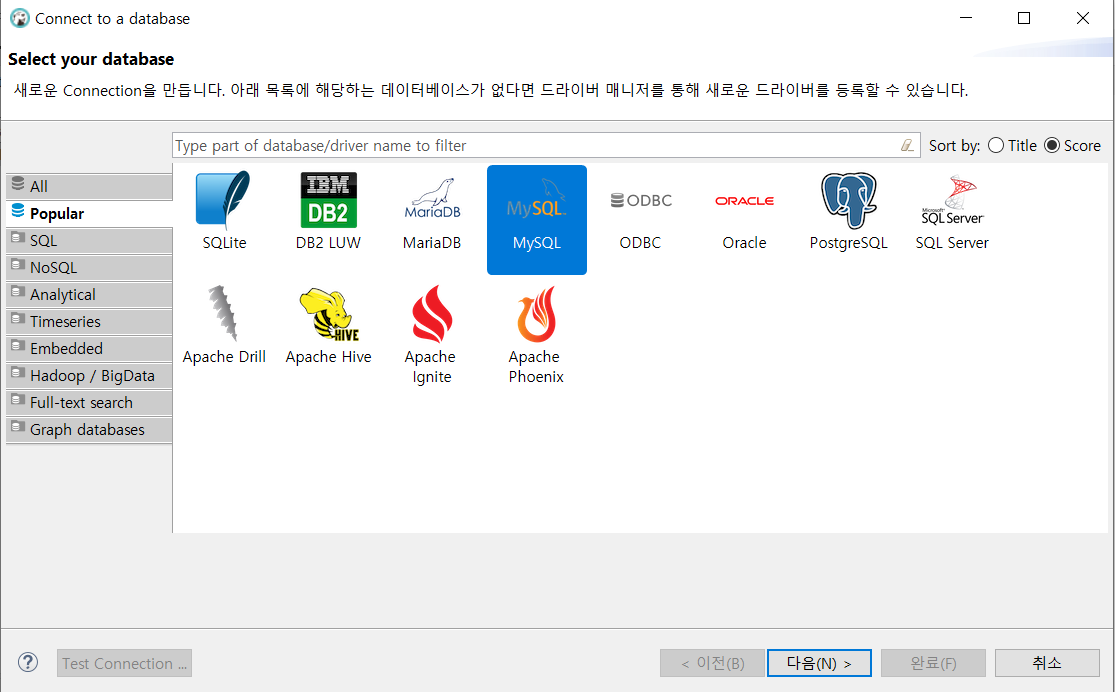Show the All databases category
The width and height of the screenshot is (1115, 692).
click(89, 186)
